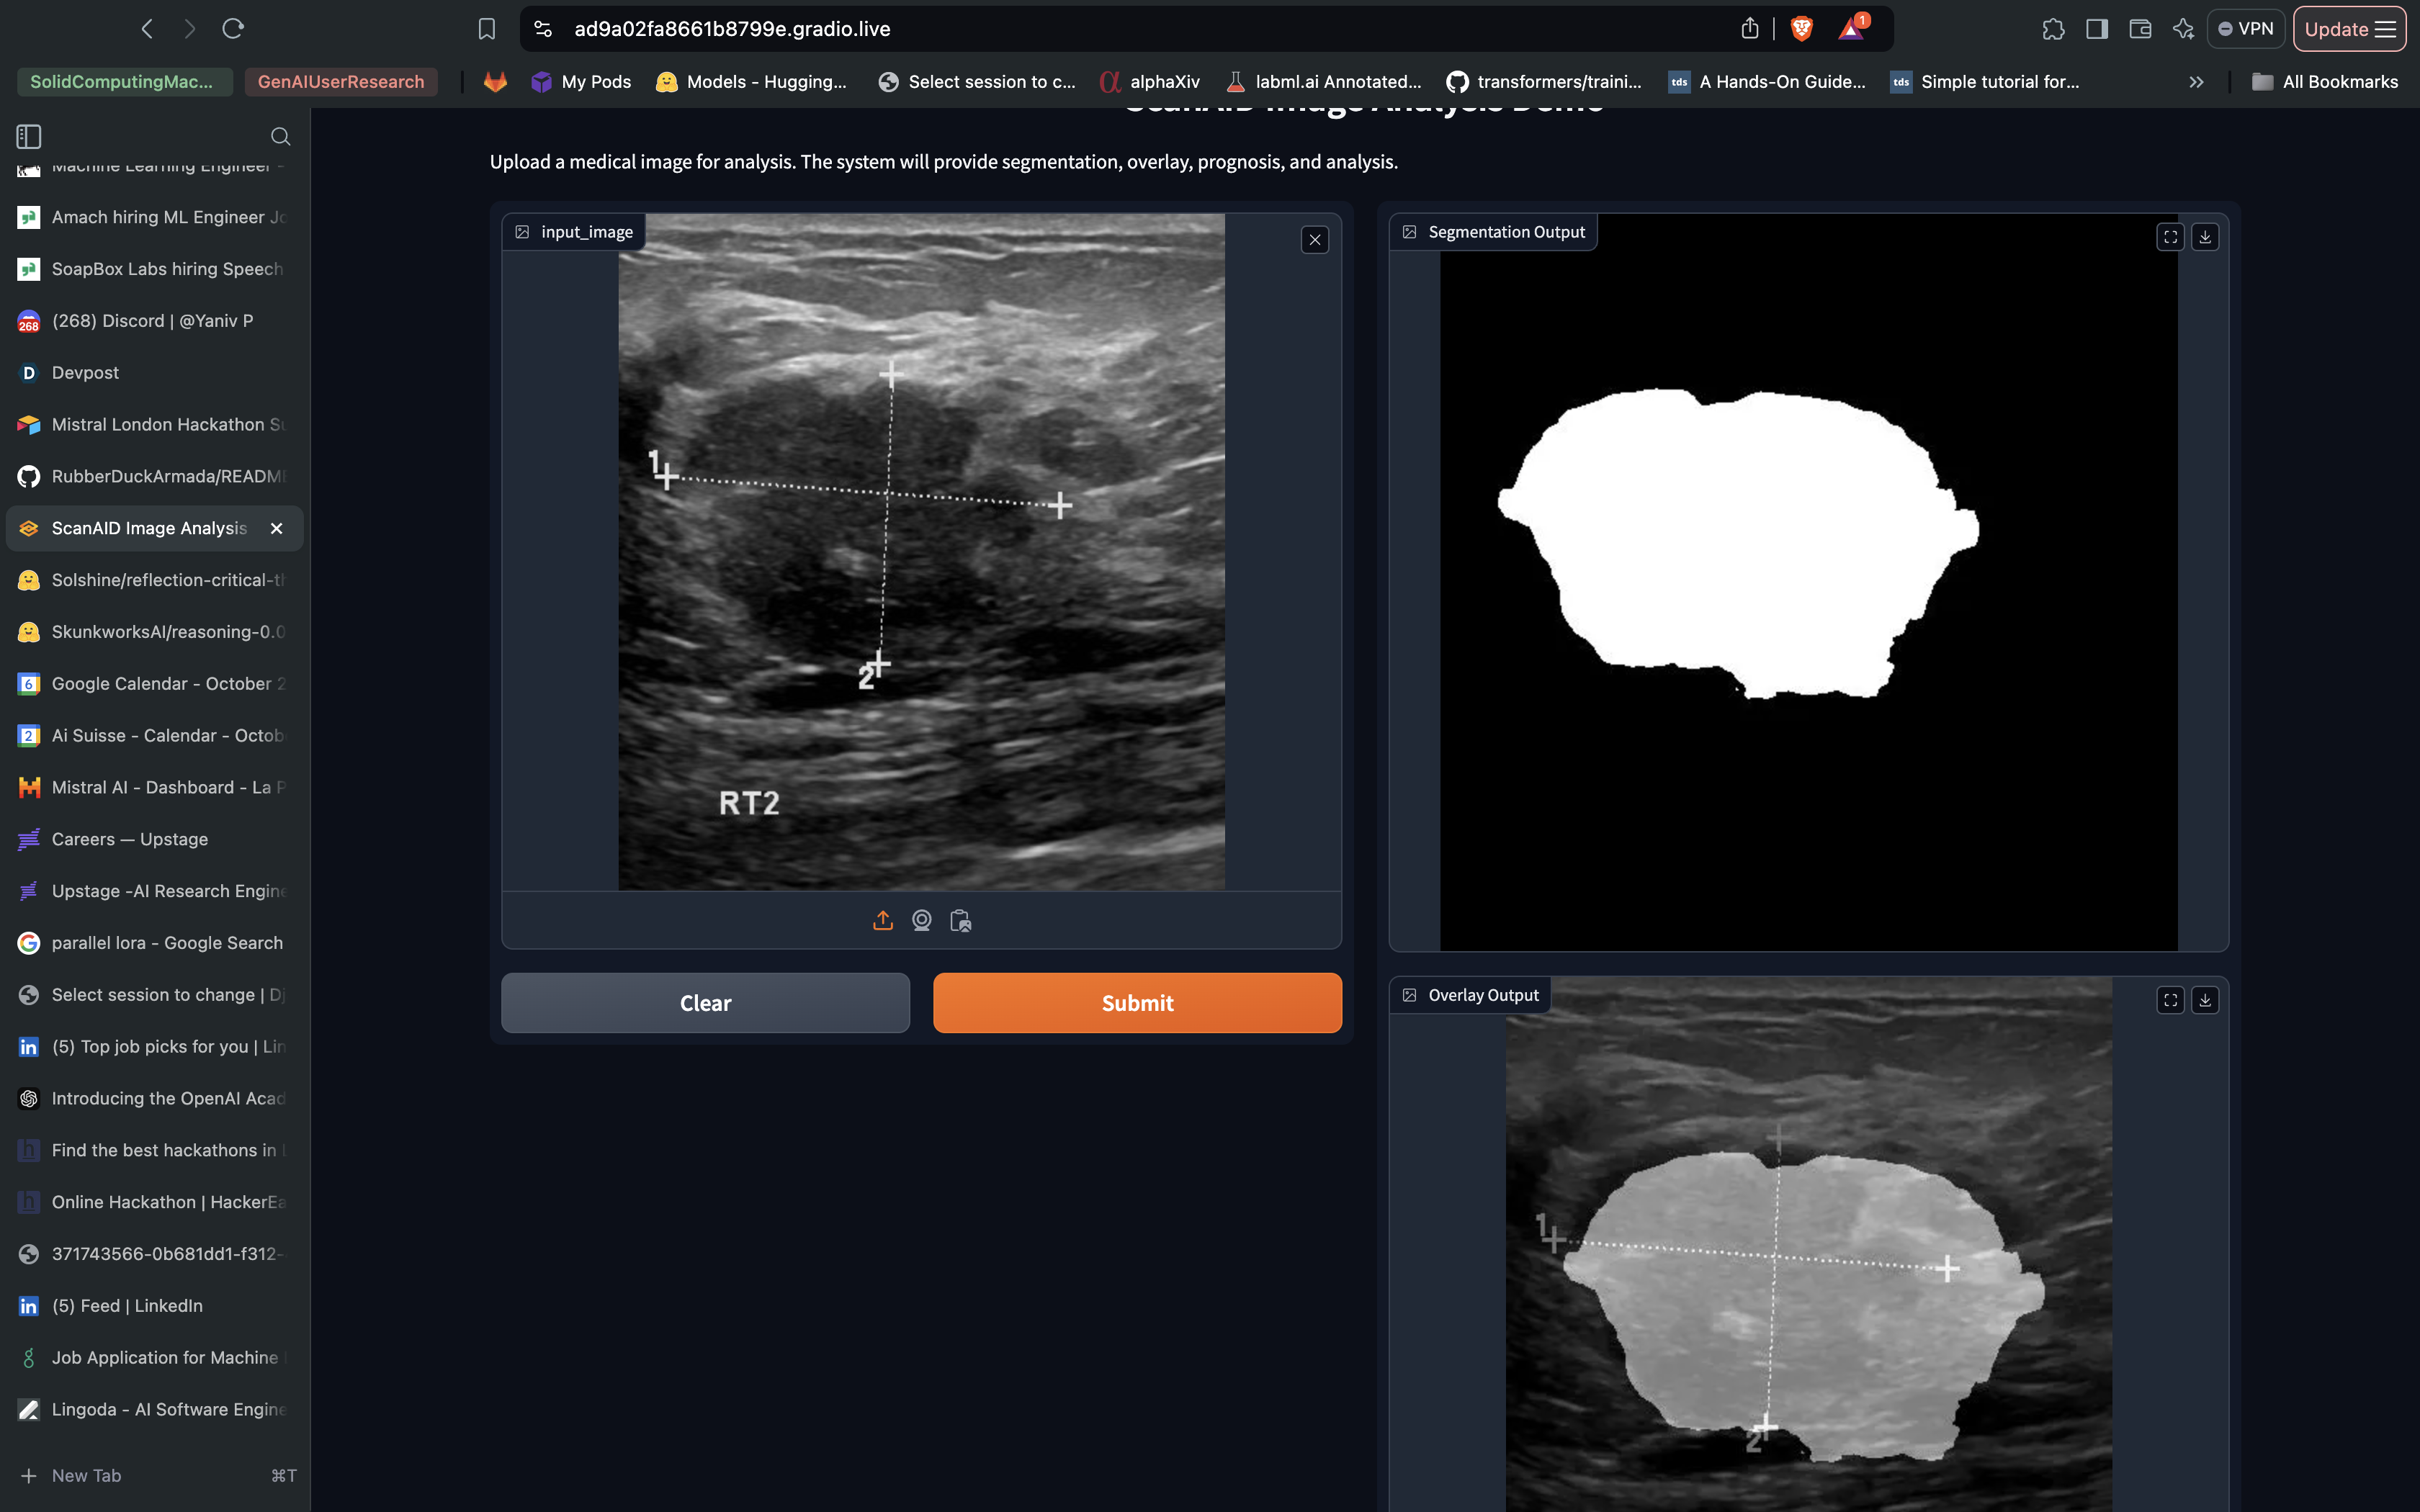Open a New Tab in sidebar
Image resolution: width=2420 pixels, height=1512 pixels.
[x=85, y=1475]
